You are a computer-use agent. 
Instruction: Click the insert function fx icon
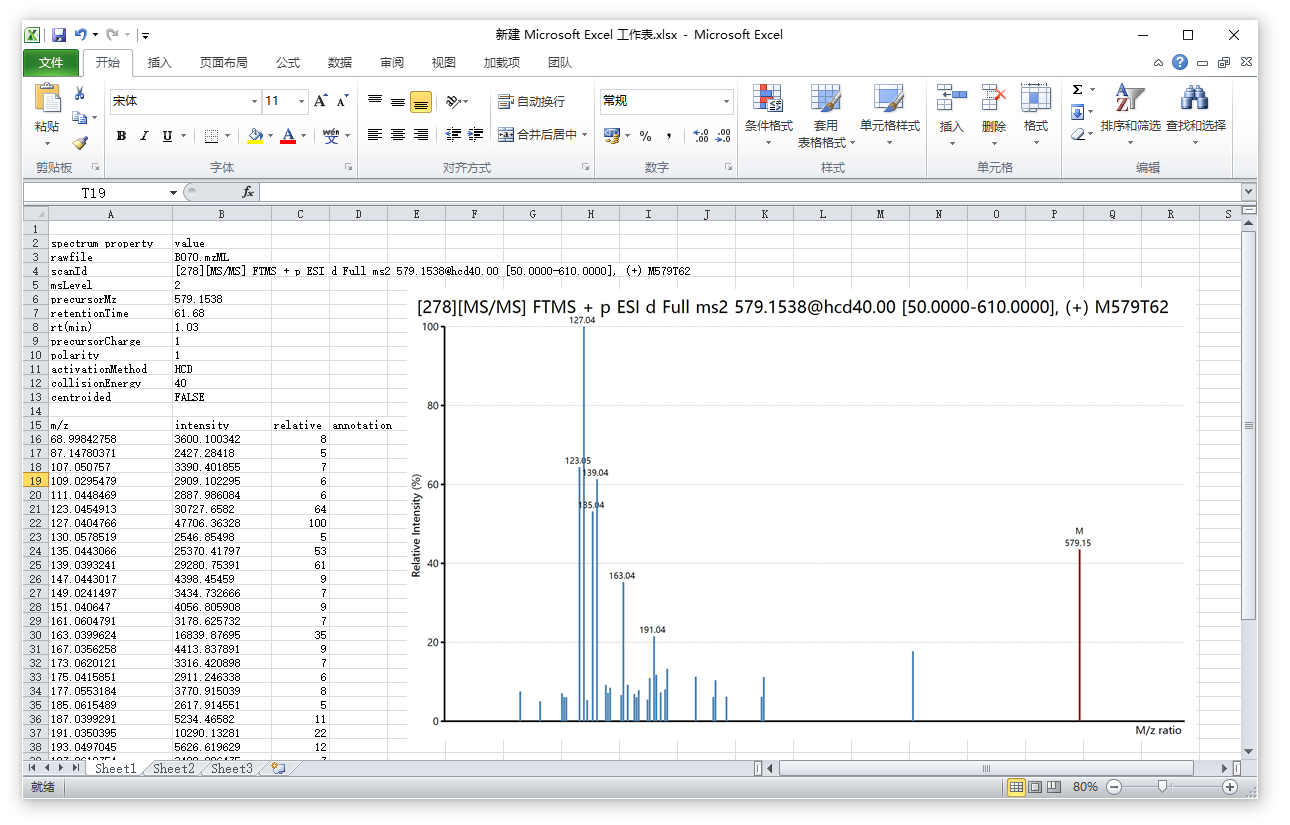coord(248,192)
